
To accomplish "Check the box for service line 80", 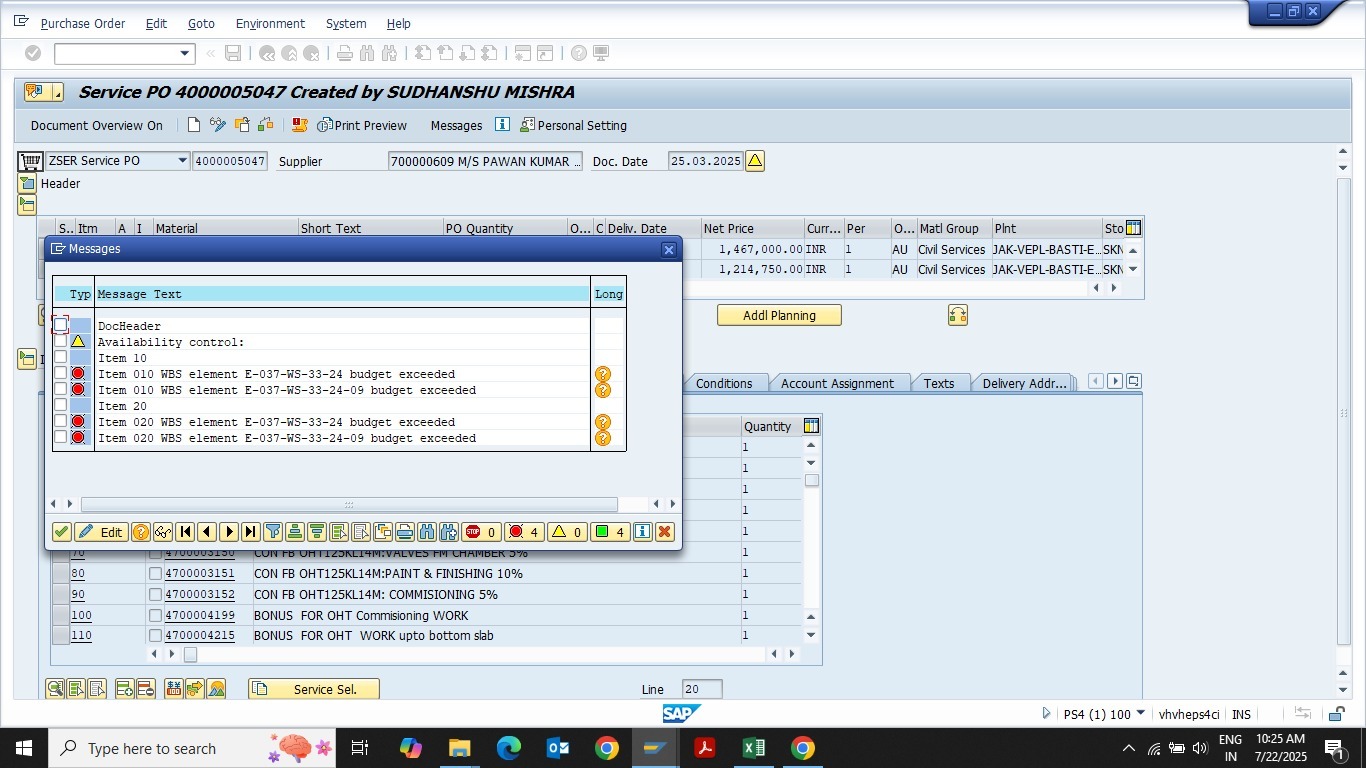I will coord(155,574).
